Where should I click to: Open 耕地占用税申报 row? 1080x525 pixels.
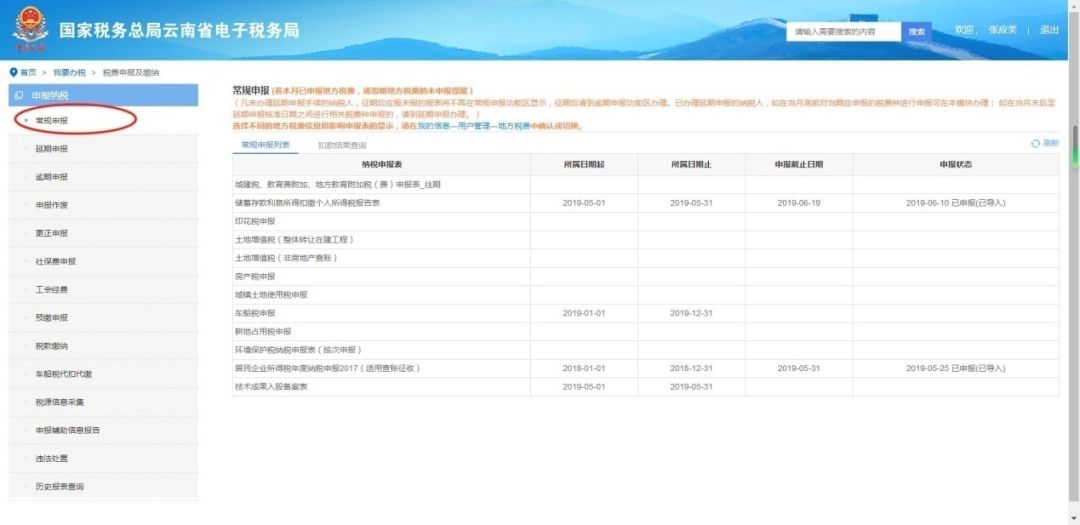tap(645, 331)
